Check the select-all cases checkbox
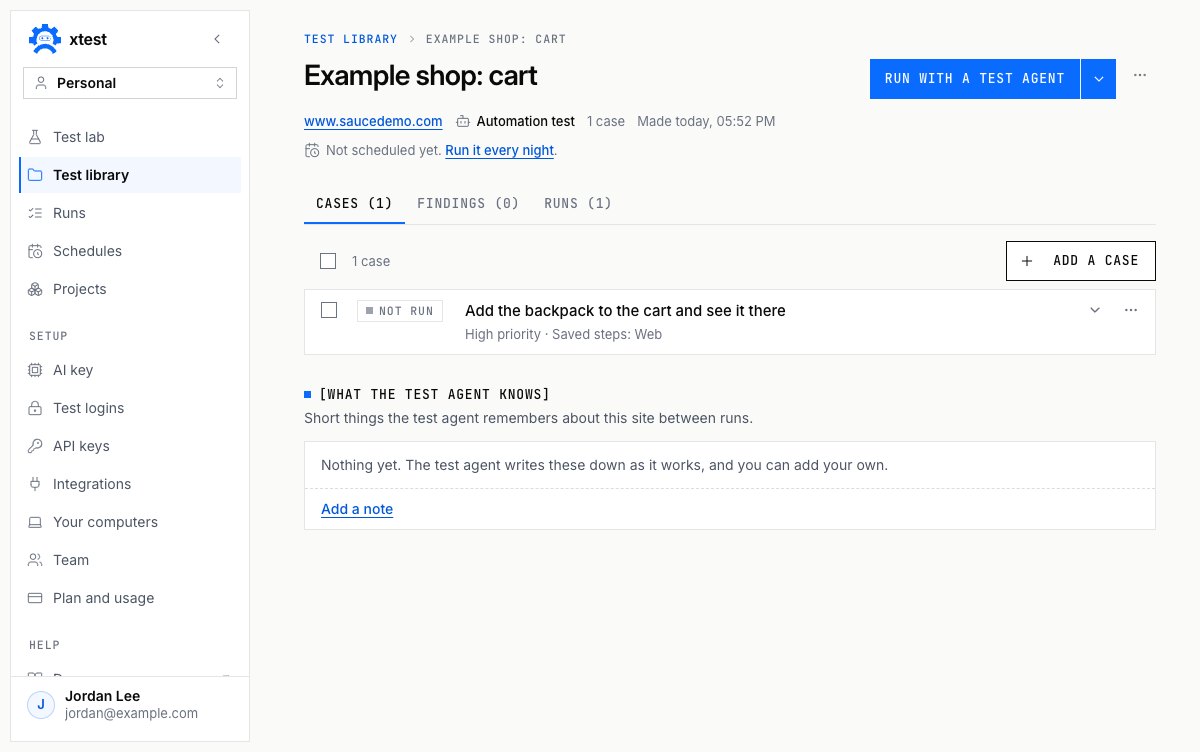Image resolution: width=1200 pixels, height=752 pixels. point(328,261)
